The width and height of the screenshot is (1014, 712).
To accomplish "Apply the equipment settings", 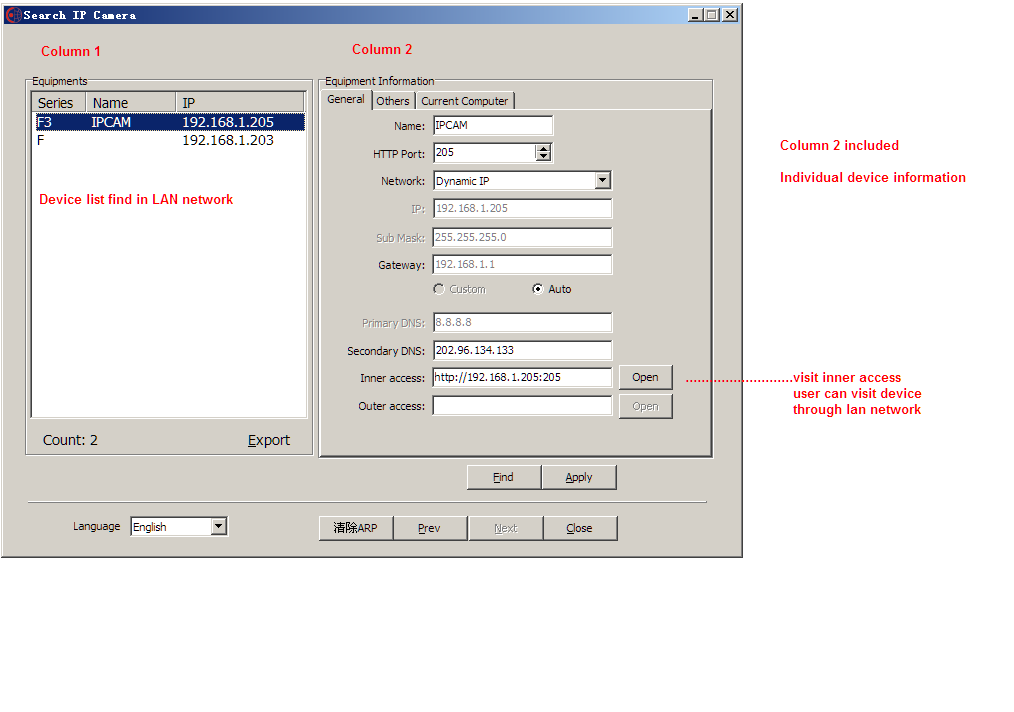I will (x=579, y=478).
